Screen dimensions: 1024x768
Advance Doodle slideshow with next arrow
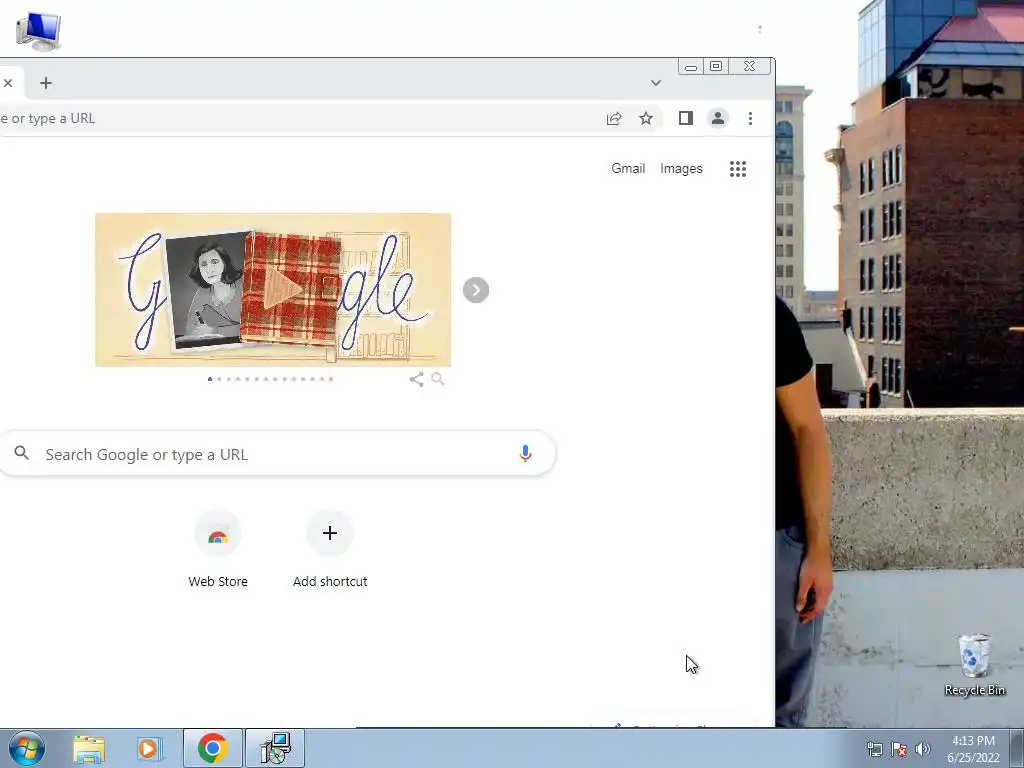click(x=476, y=290)
